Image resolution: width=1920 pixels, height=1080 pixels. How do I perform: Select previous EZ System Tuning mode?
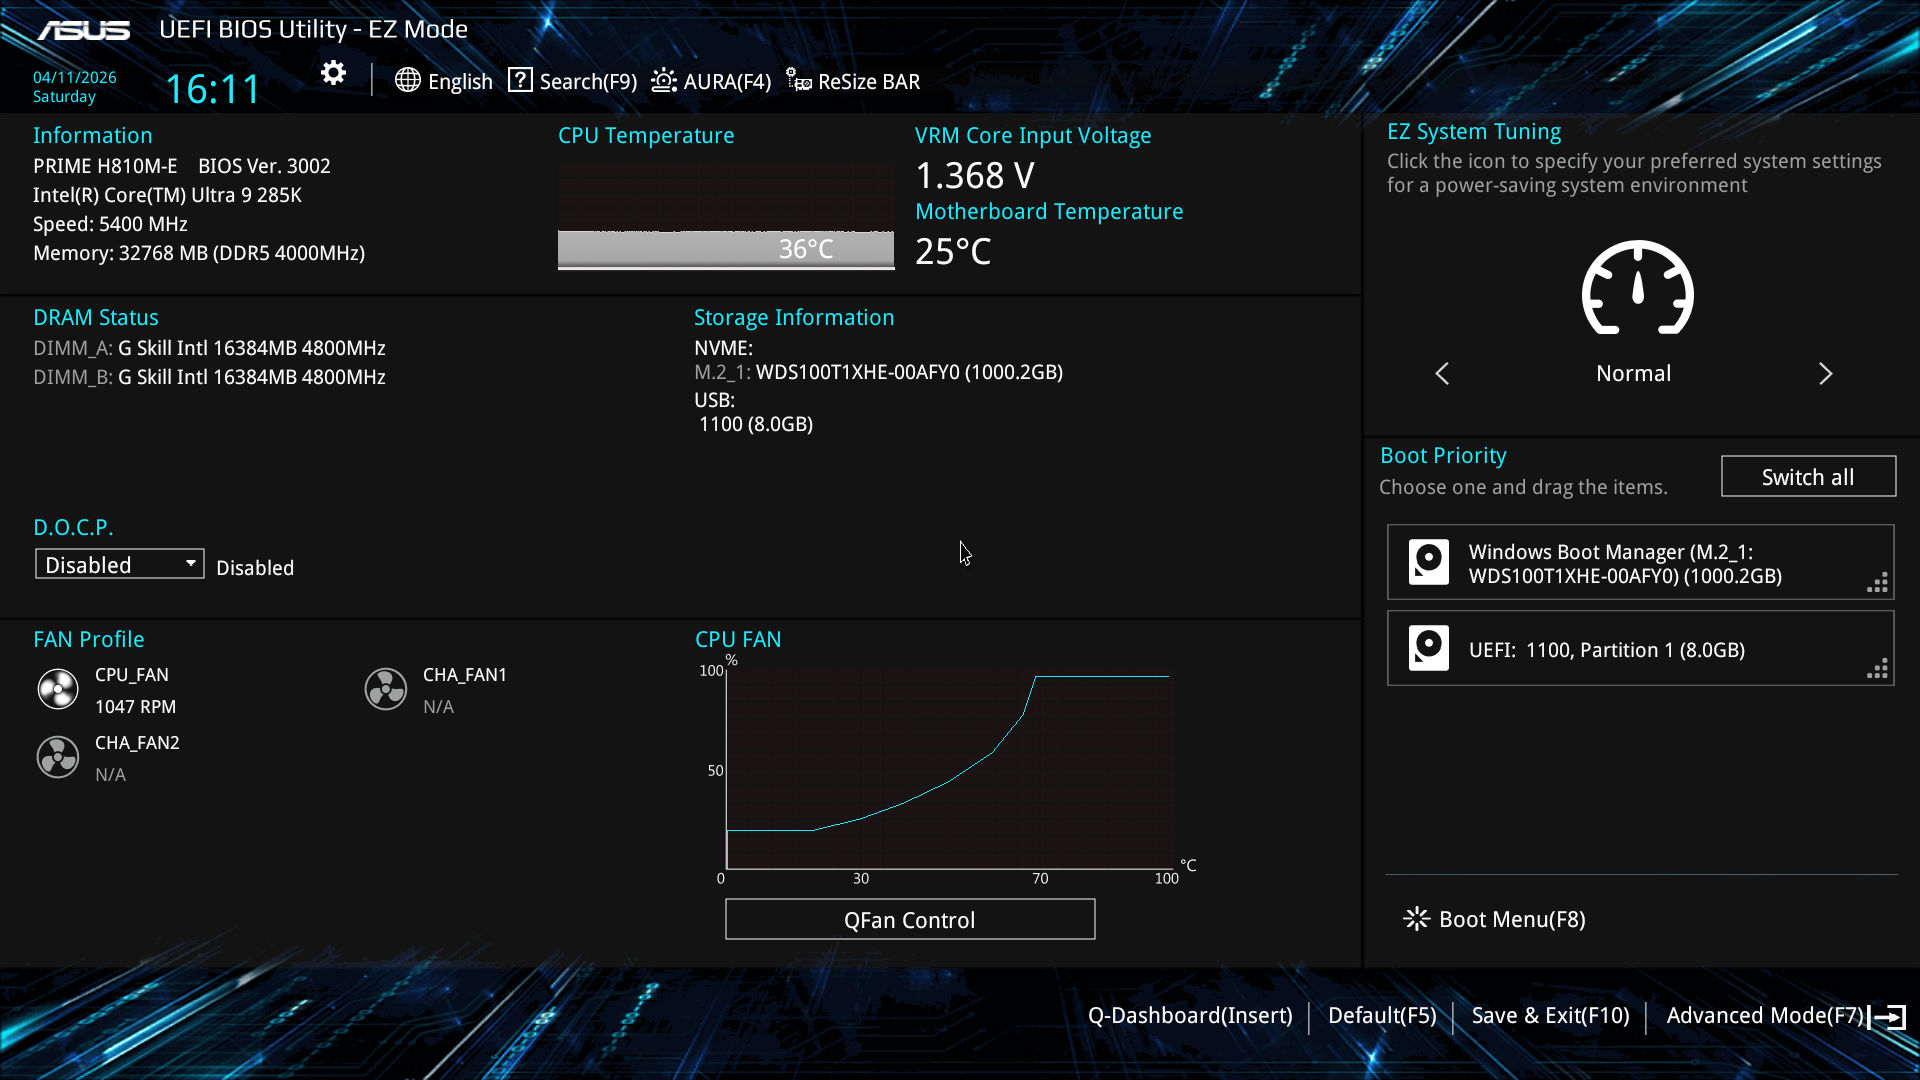coord(1442,374)
